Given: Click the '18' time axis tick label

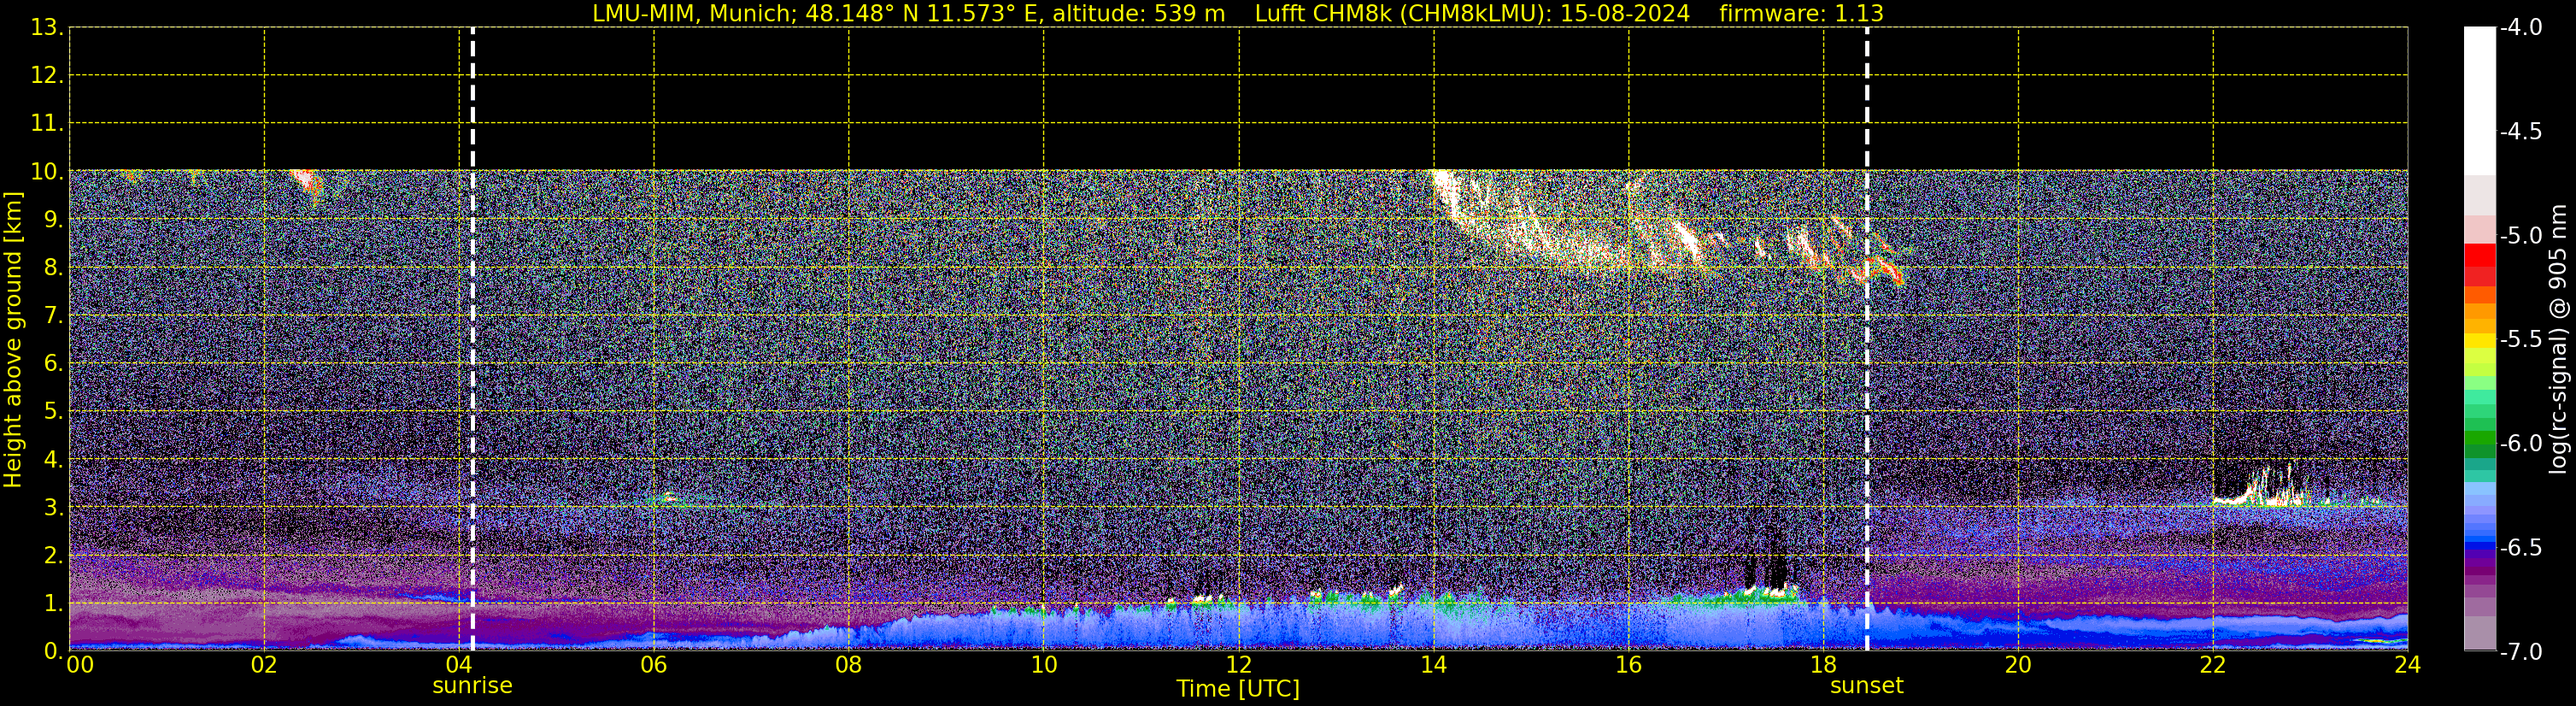Looking at the screenshot, I should (1824, 665).
